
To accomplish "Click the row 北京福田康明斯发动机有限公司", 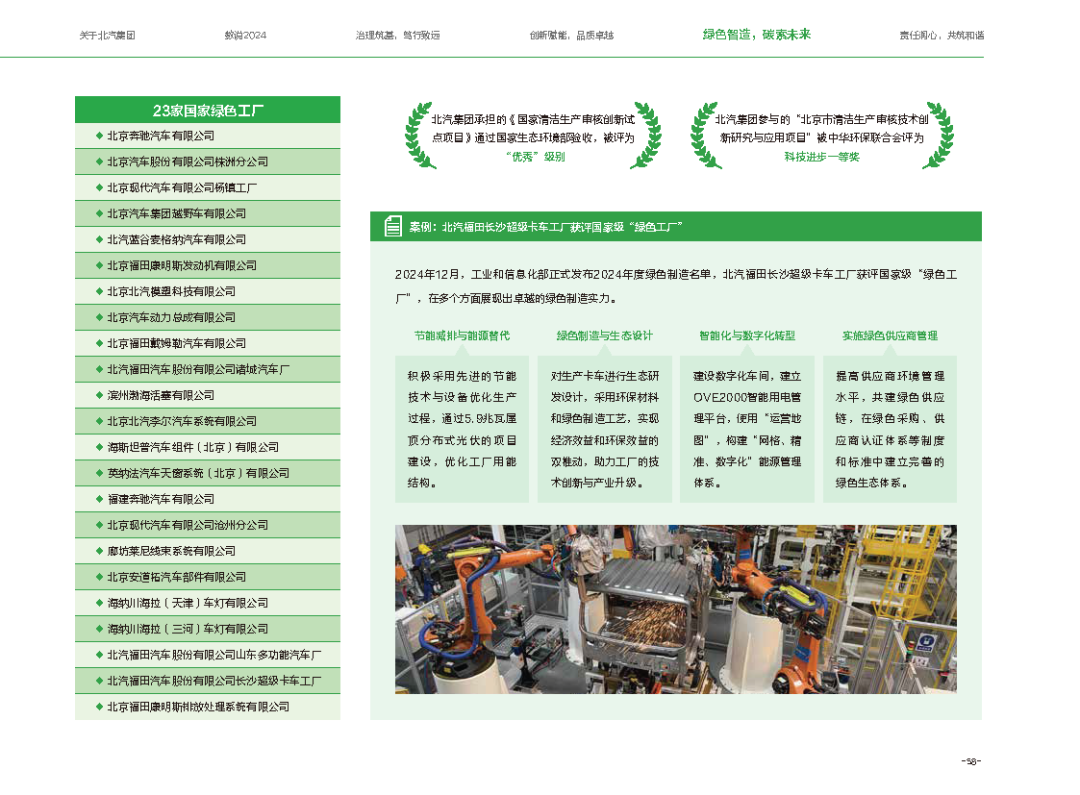I will coord(207,265).
